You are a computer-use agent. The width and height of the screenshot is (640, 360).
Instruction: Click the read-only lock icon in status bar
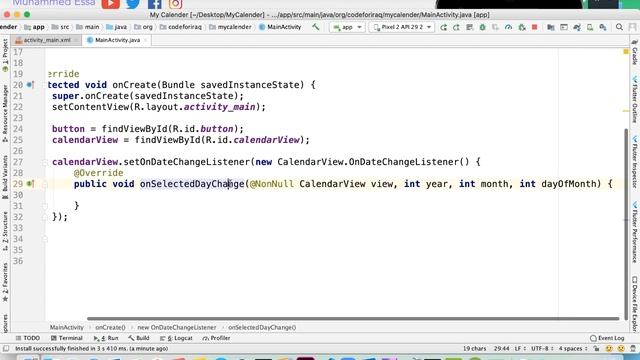[x=596, y=349]
